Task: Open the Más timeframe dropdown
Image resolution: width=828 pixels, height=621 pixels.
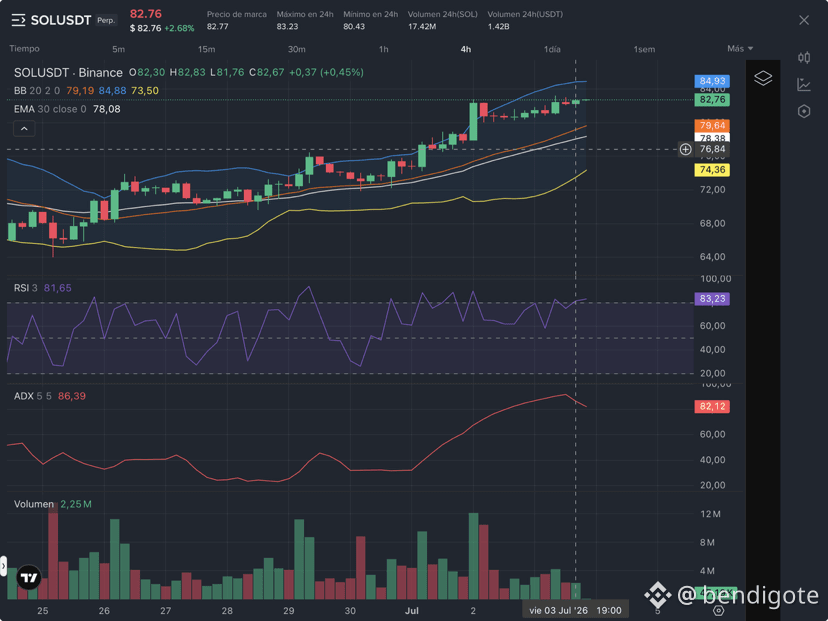Action: (740, 49)
